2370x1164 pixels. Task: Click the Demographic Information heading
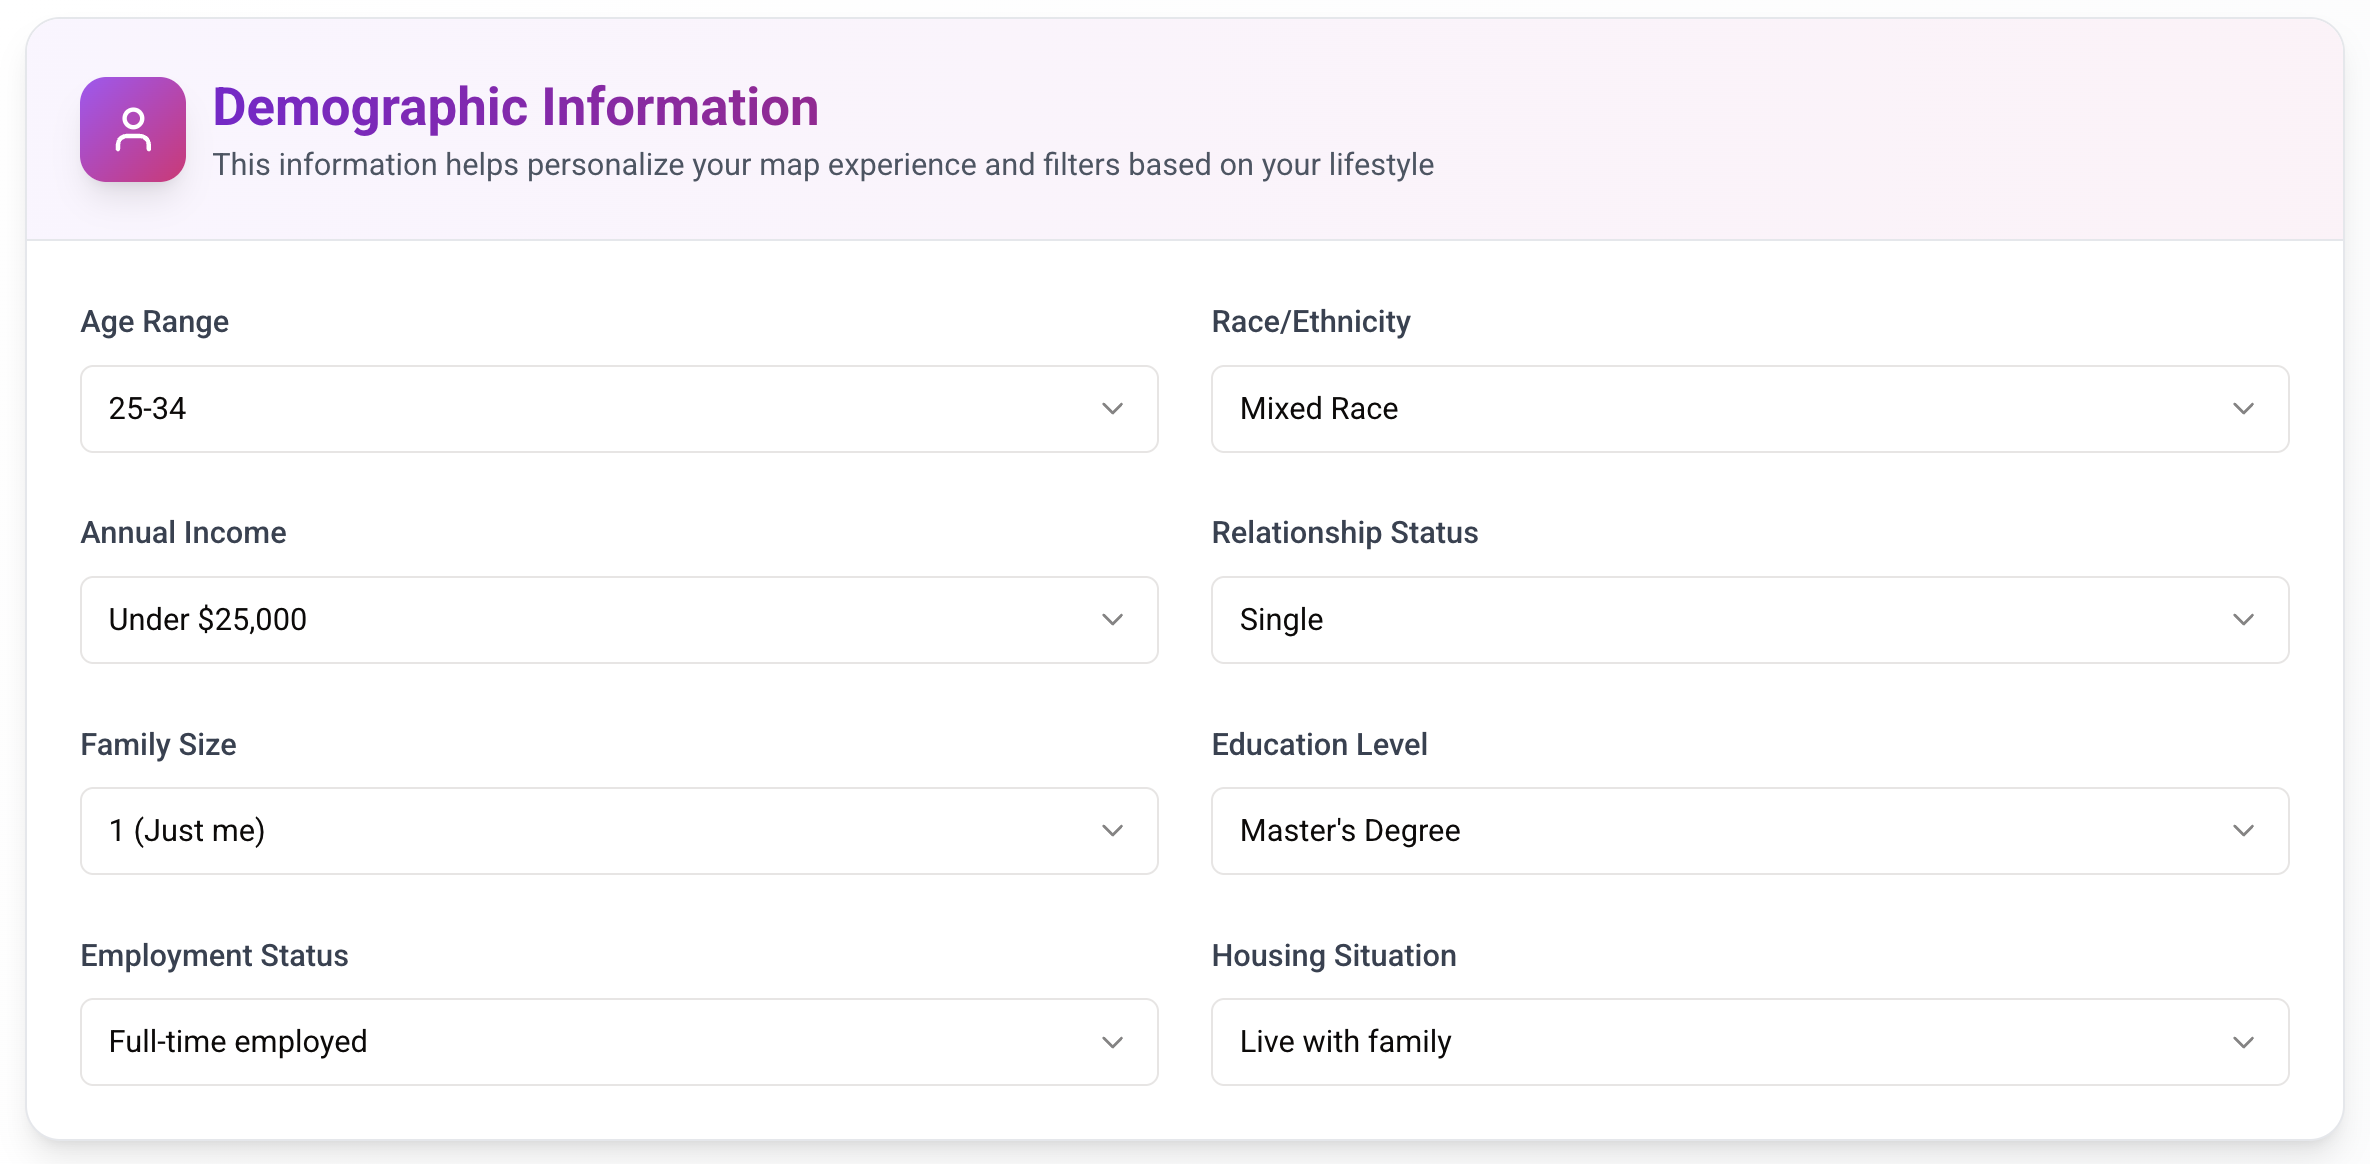pos(516,107)
